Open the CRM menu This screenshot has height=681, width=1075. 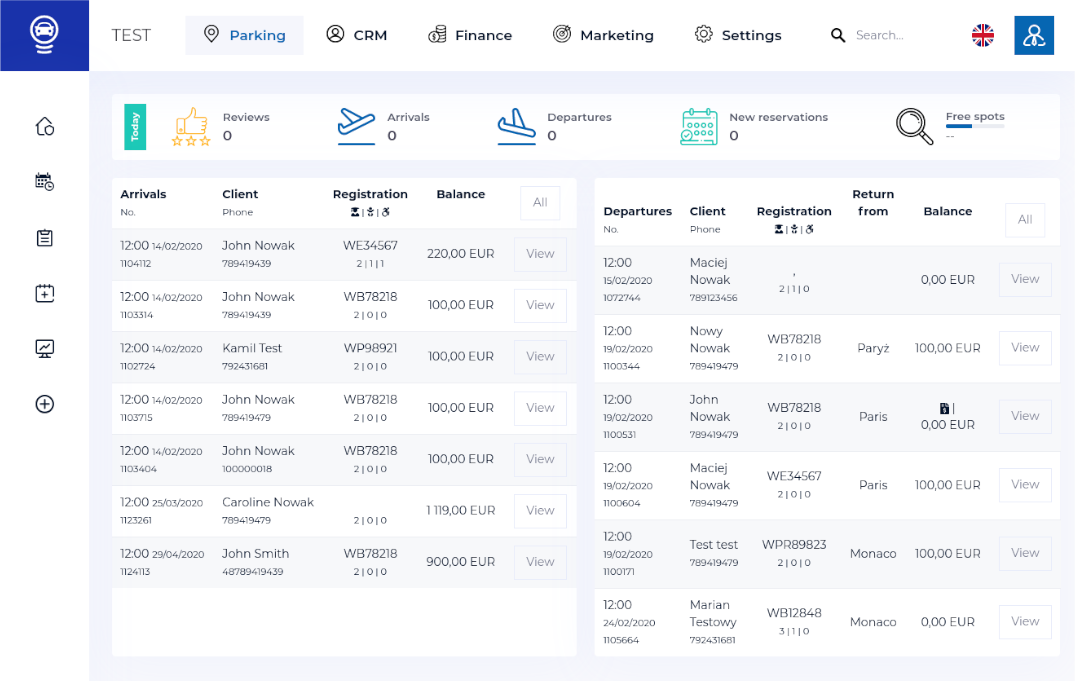pyautogui.click(x=357, y=35)
